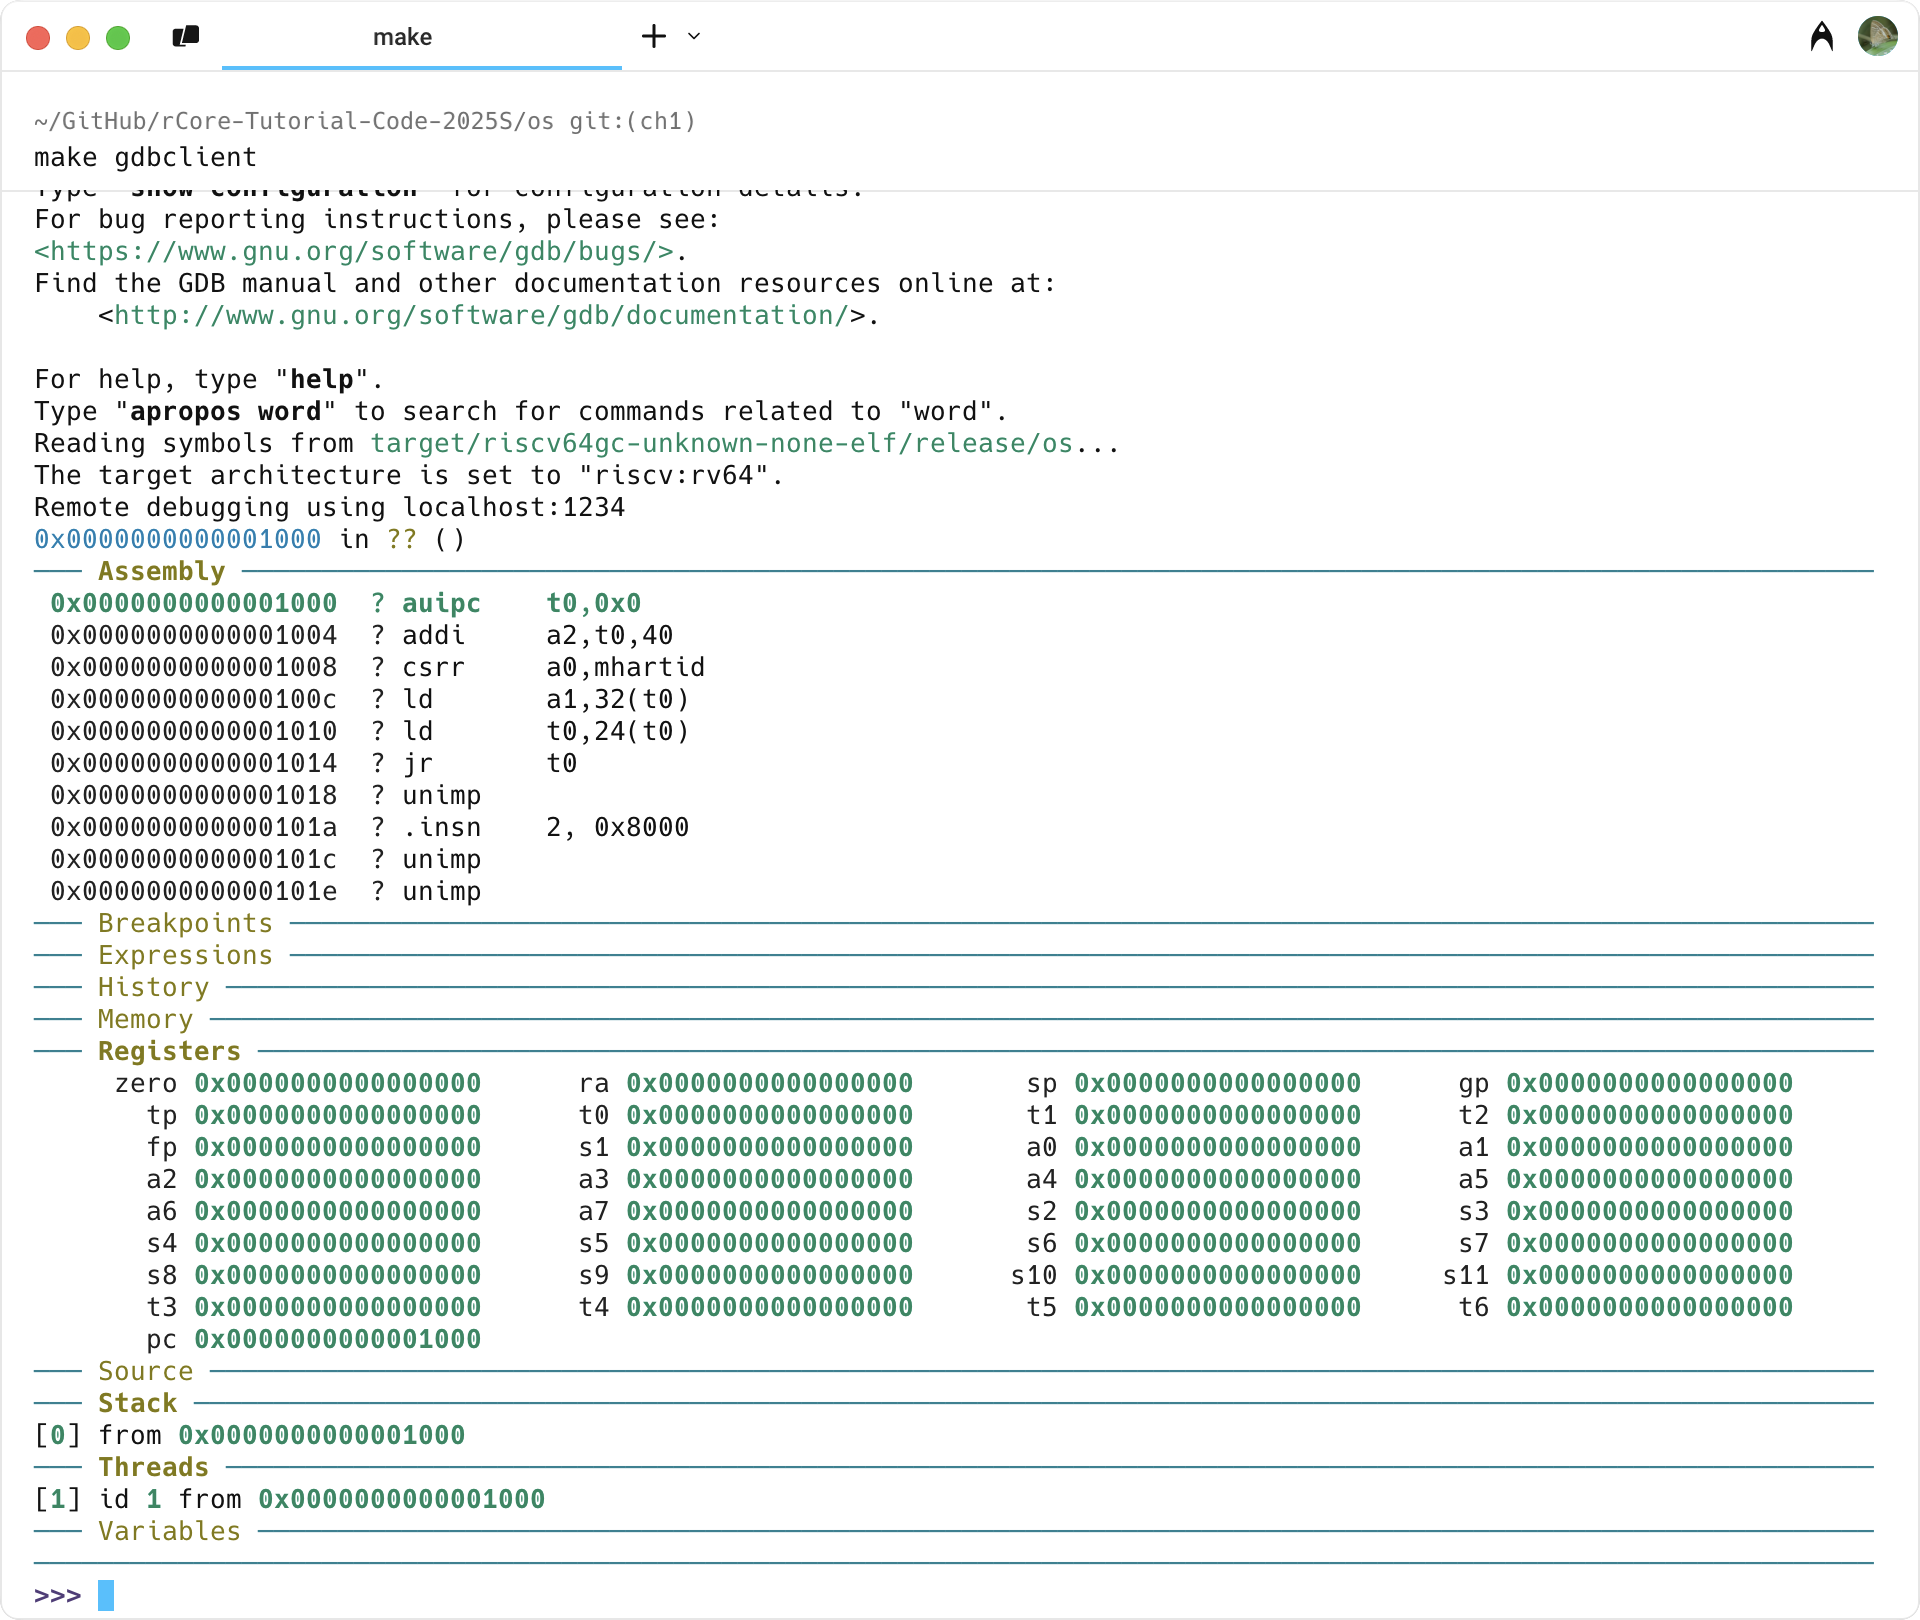
Task: Click the Variables section header
Action: pyautogui.click(x=169, y=1531)
